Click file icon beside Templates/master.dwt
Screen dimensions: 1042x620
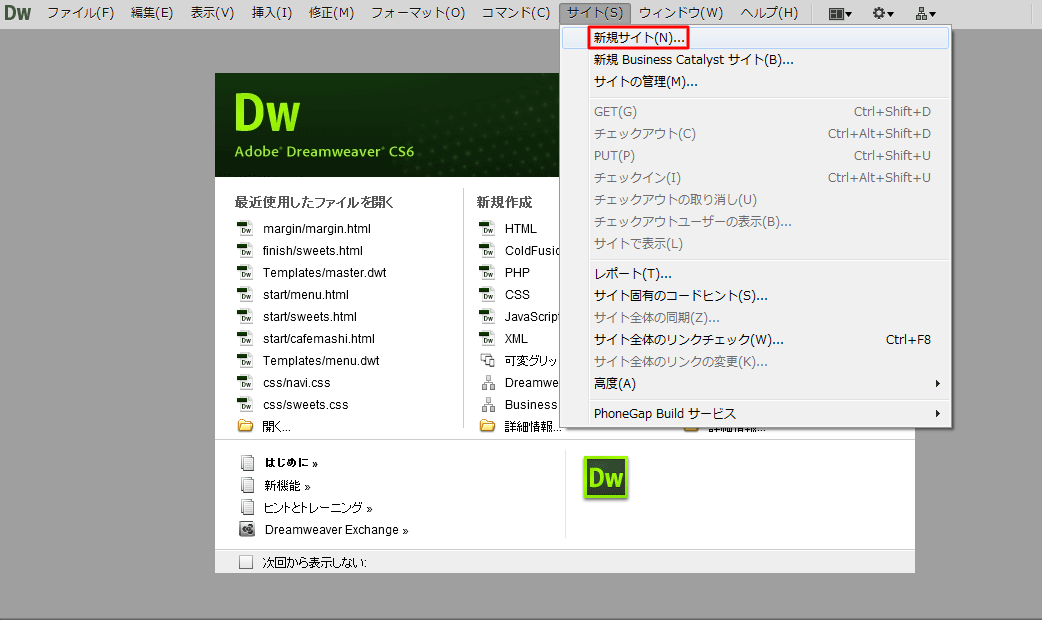click(245, 272)
